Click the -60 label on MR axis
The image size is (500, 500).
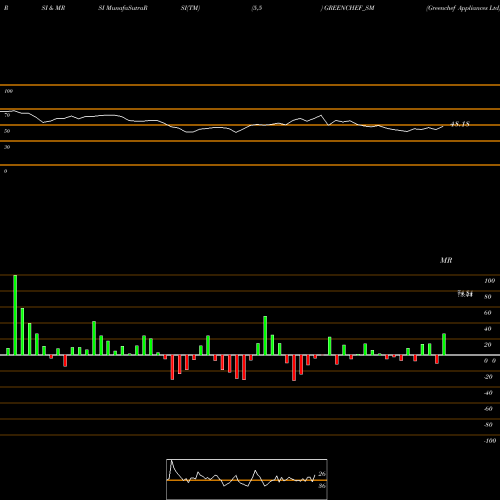pyautogui.click(x=488, y=409)
